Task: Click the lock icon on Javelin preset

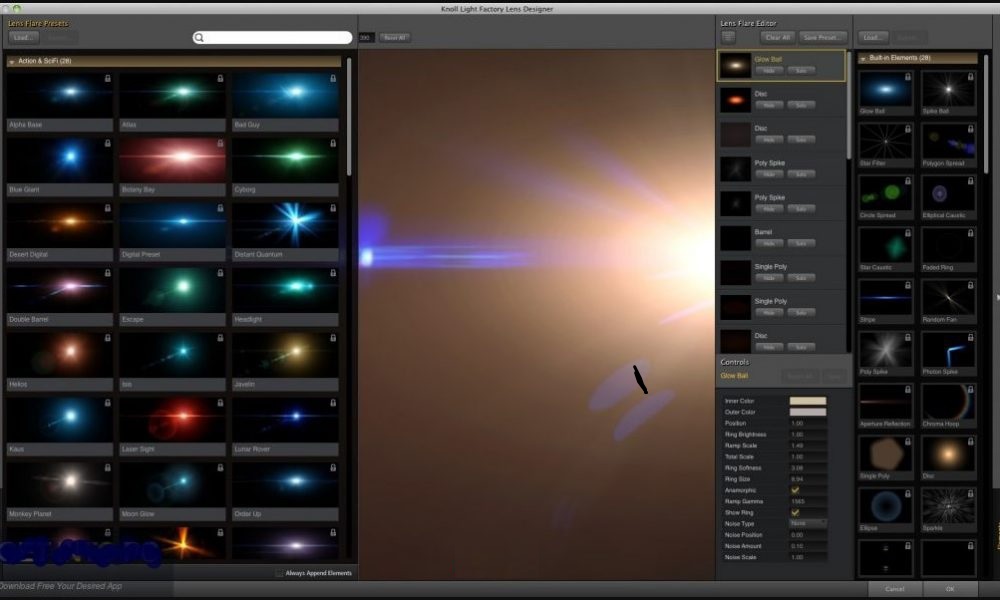Action: 333,338
